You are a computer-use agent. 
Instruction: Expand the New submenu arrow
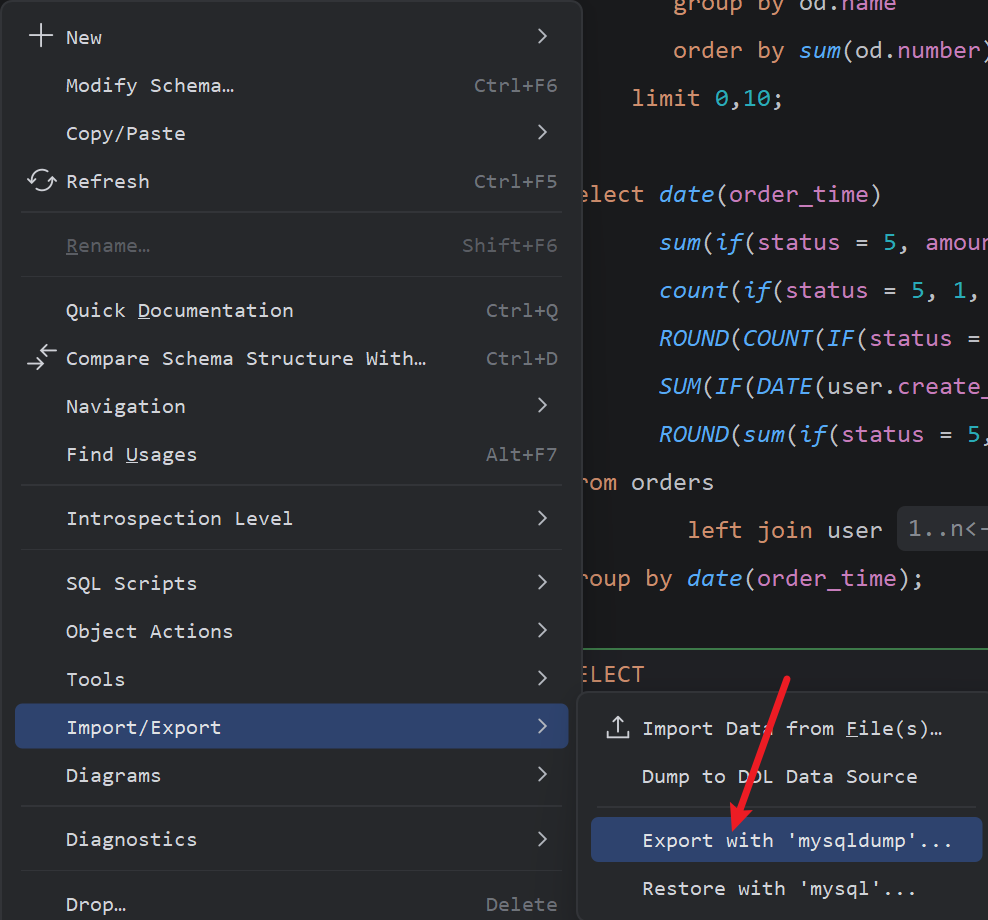pyautogui.click(x=542, y=36)
